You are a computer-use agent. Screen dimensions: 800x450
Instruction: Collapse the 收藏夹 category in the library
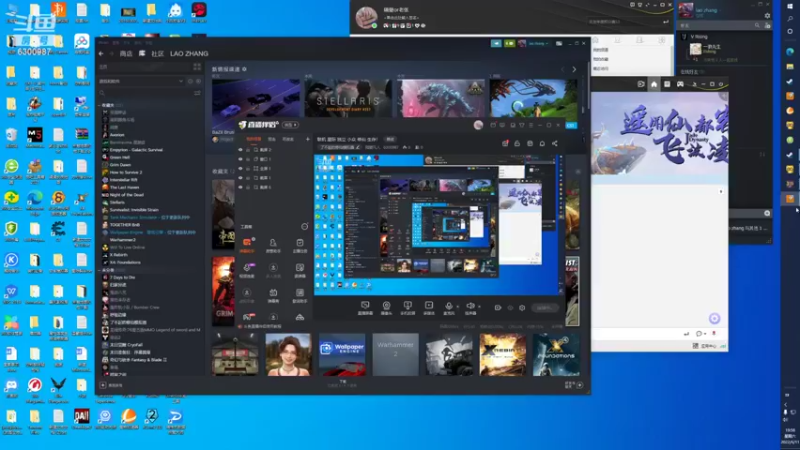(x=100, y=105)
